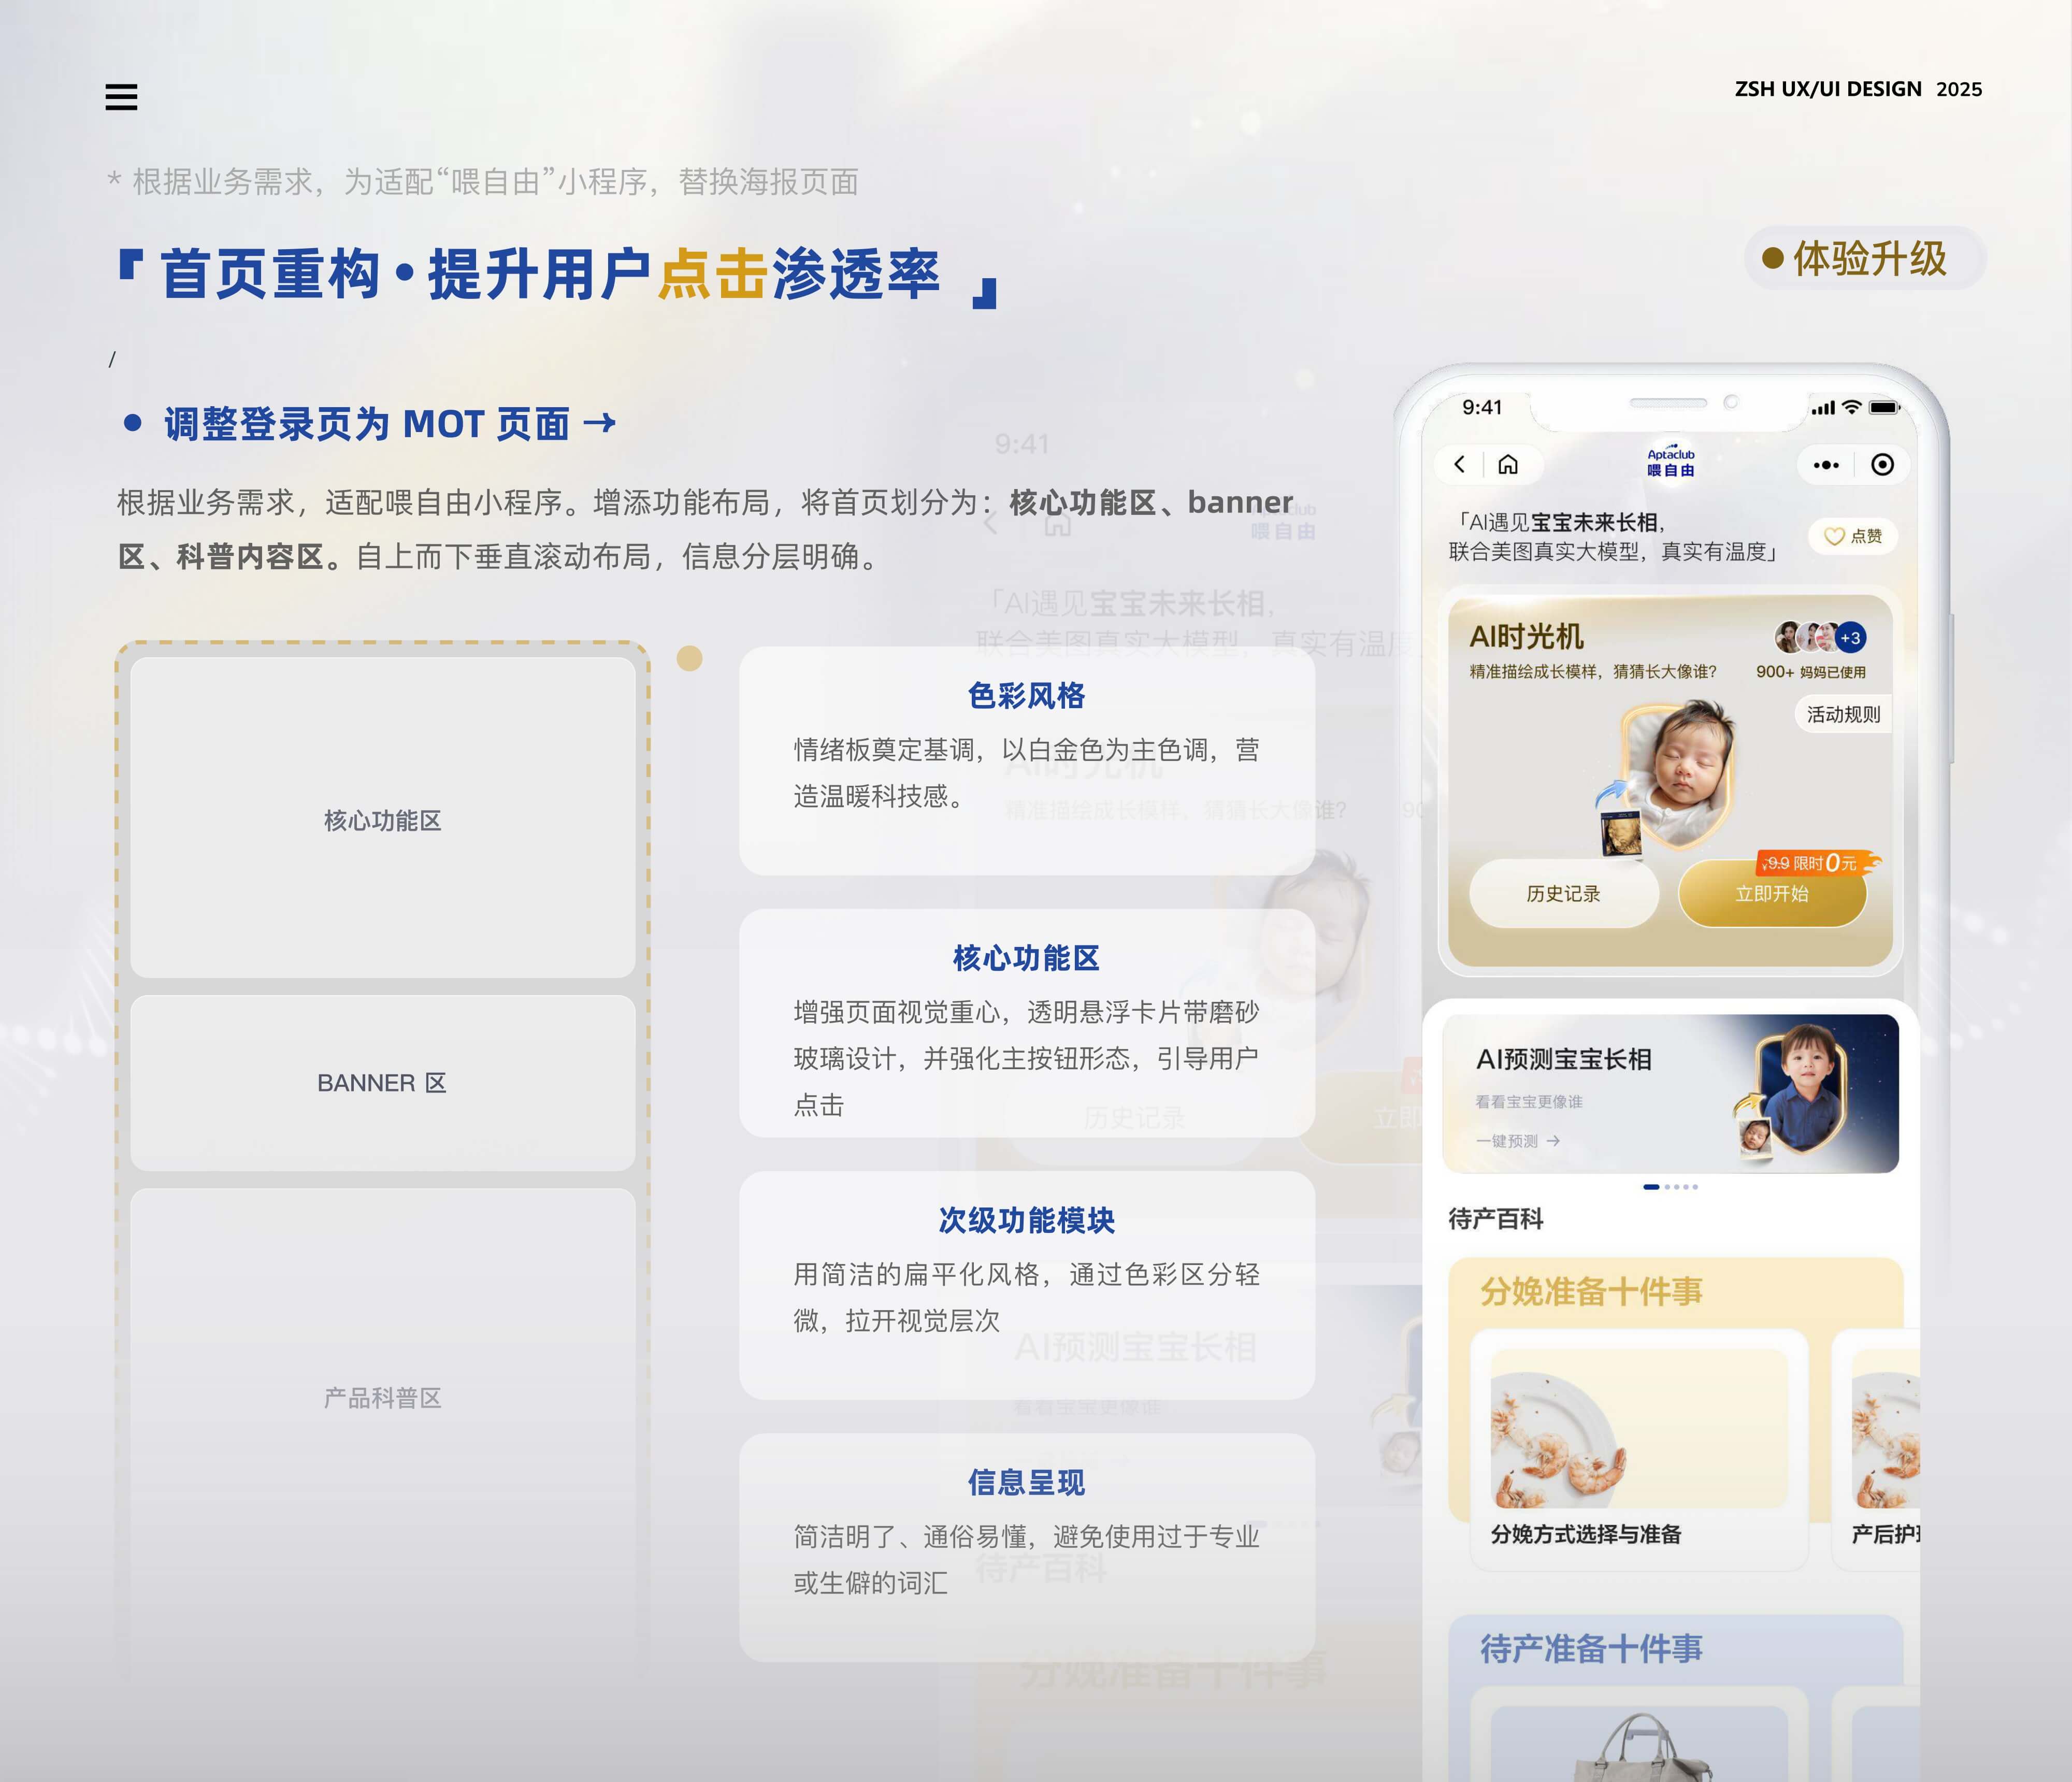Tap the circular target close icon

tap(1882, 465)
